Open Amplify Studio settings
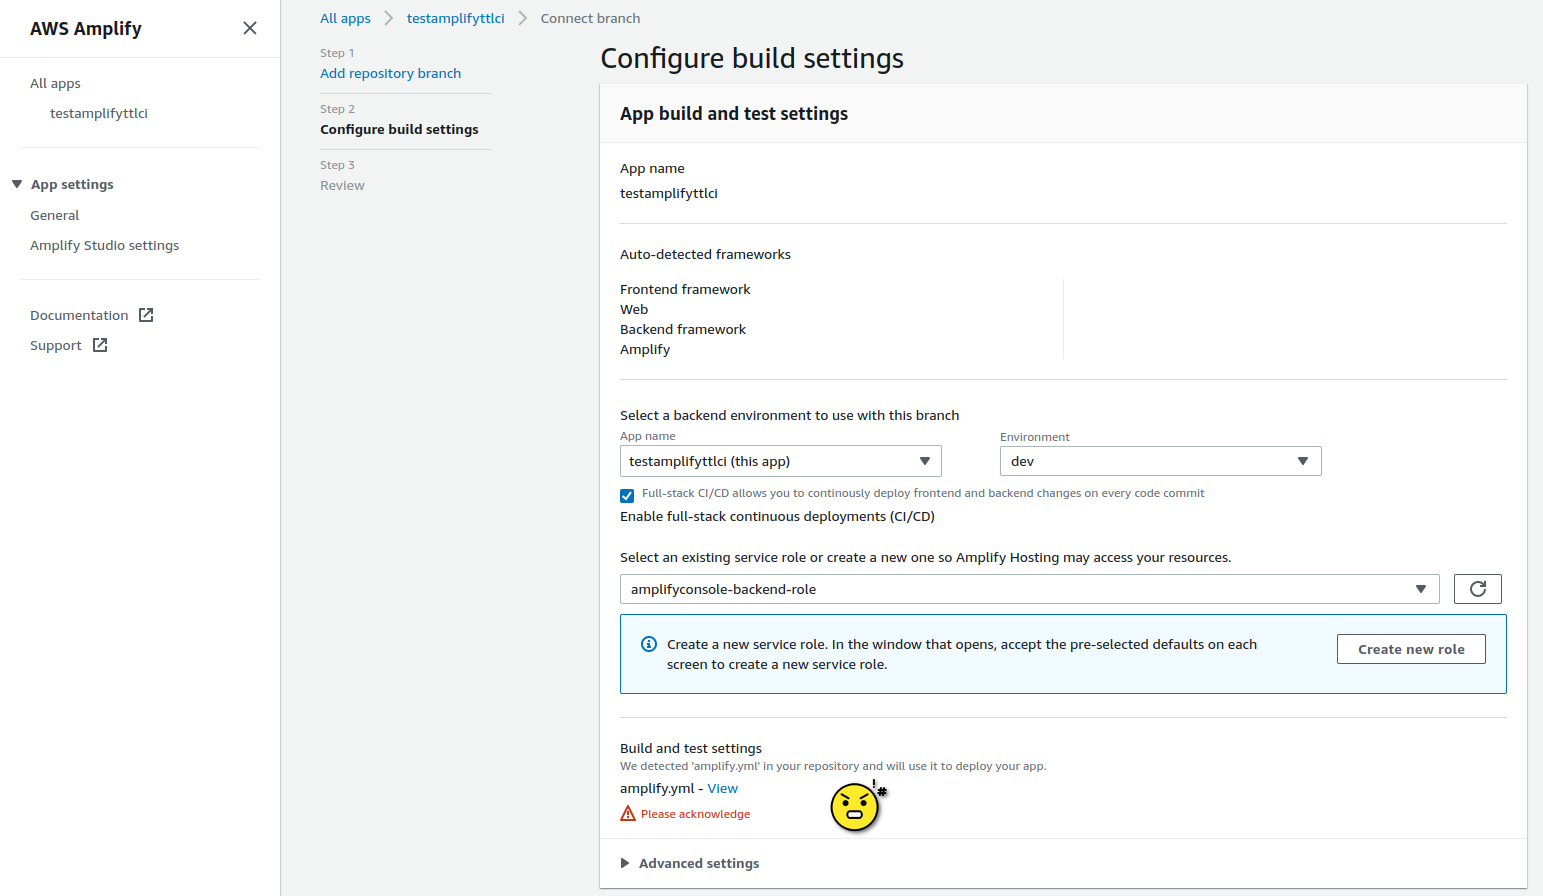 coord(105,245)
